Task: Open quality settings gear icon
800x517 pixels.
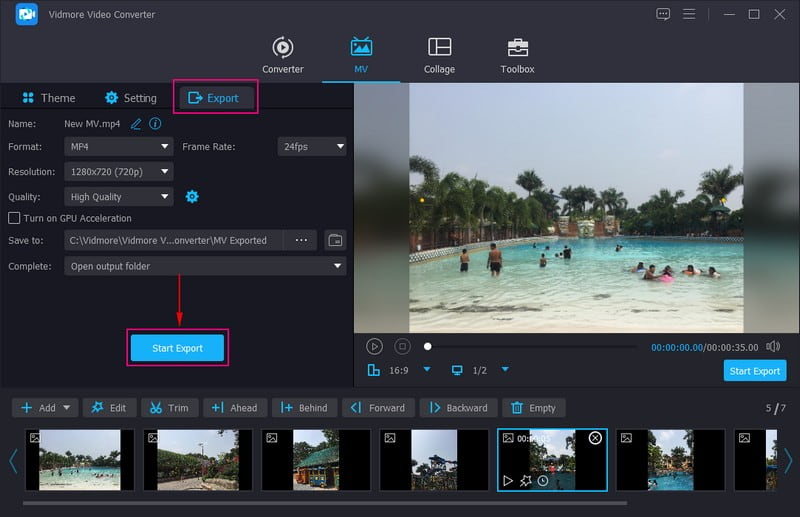Action: (192, 197)
